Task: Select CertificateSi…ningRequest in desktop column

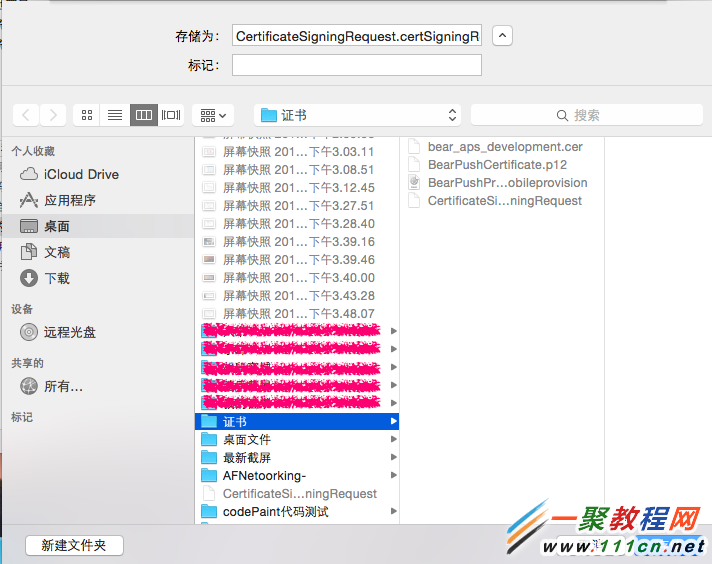Action: pyautogui.click(x=297, y=494)
